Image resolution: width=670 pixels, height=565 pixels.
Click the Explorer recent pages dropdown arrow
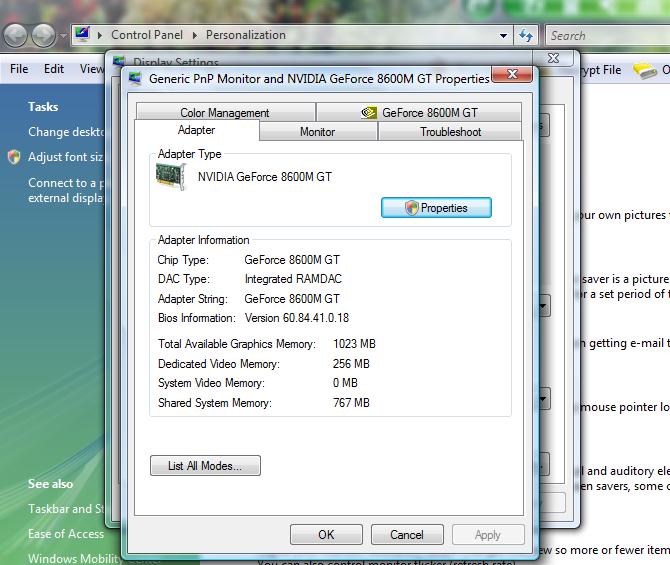tap(63, 35)
